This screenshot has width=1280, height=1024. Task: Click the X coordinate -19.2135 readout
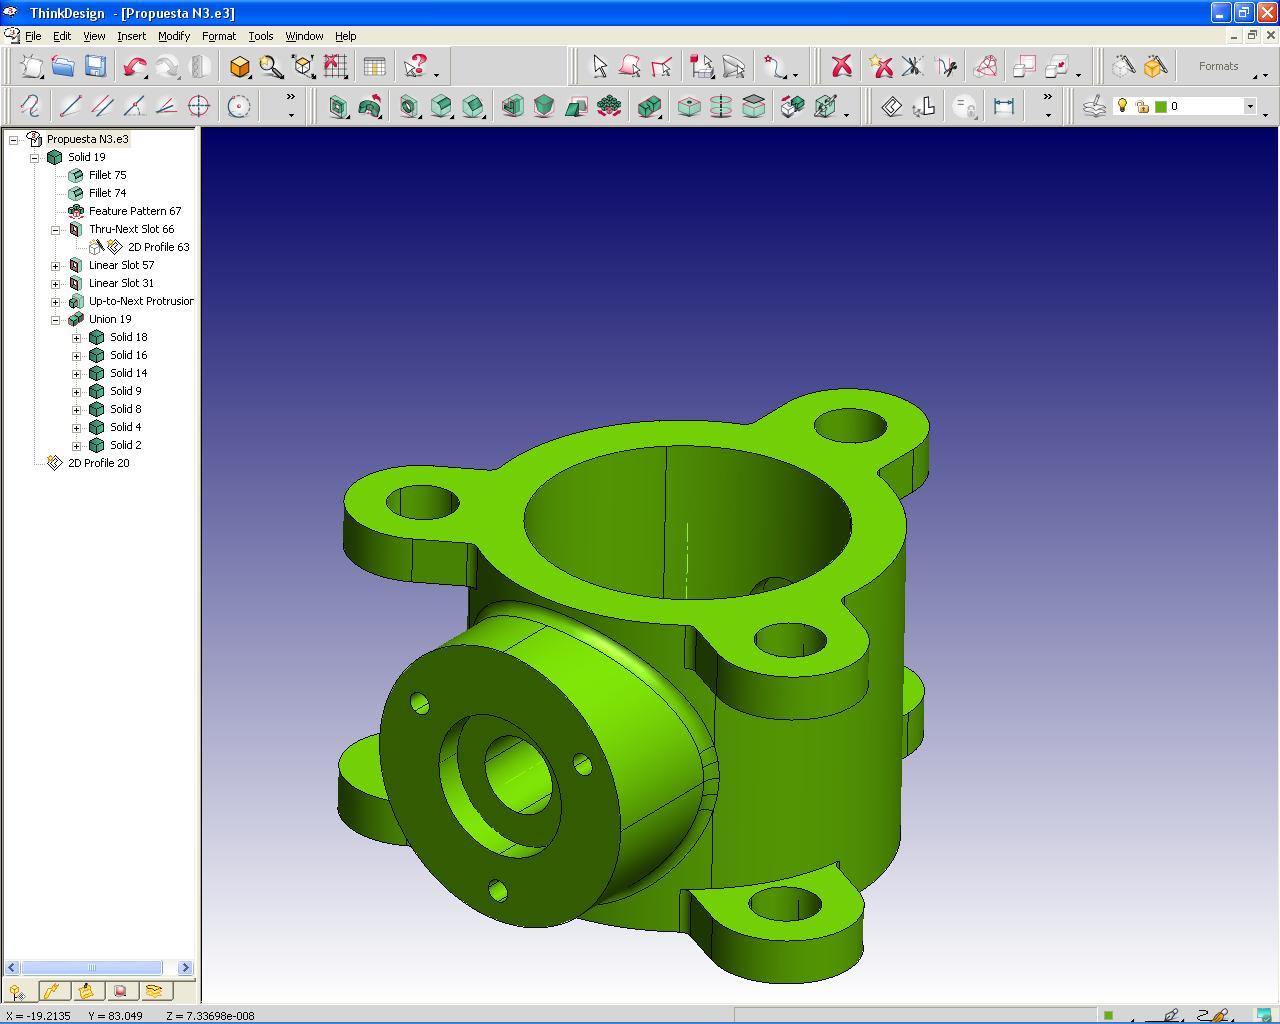coord(39,1016)
